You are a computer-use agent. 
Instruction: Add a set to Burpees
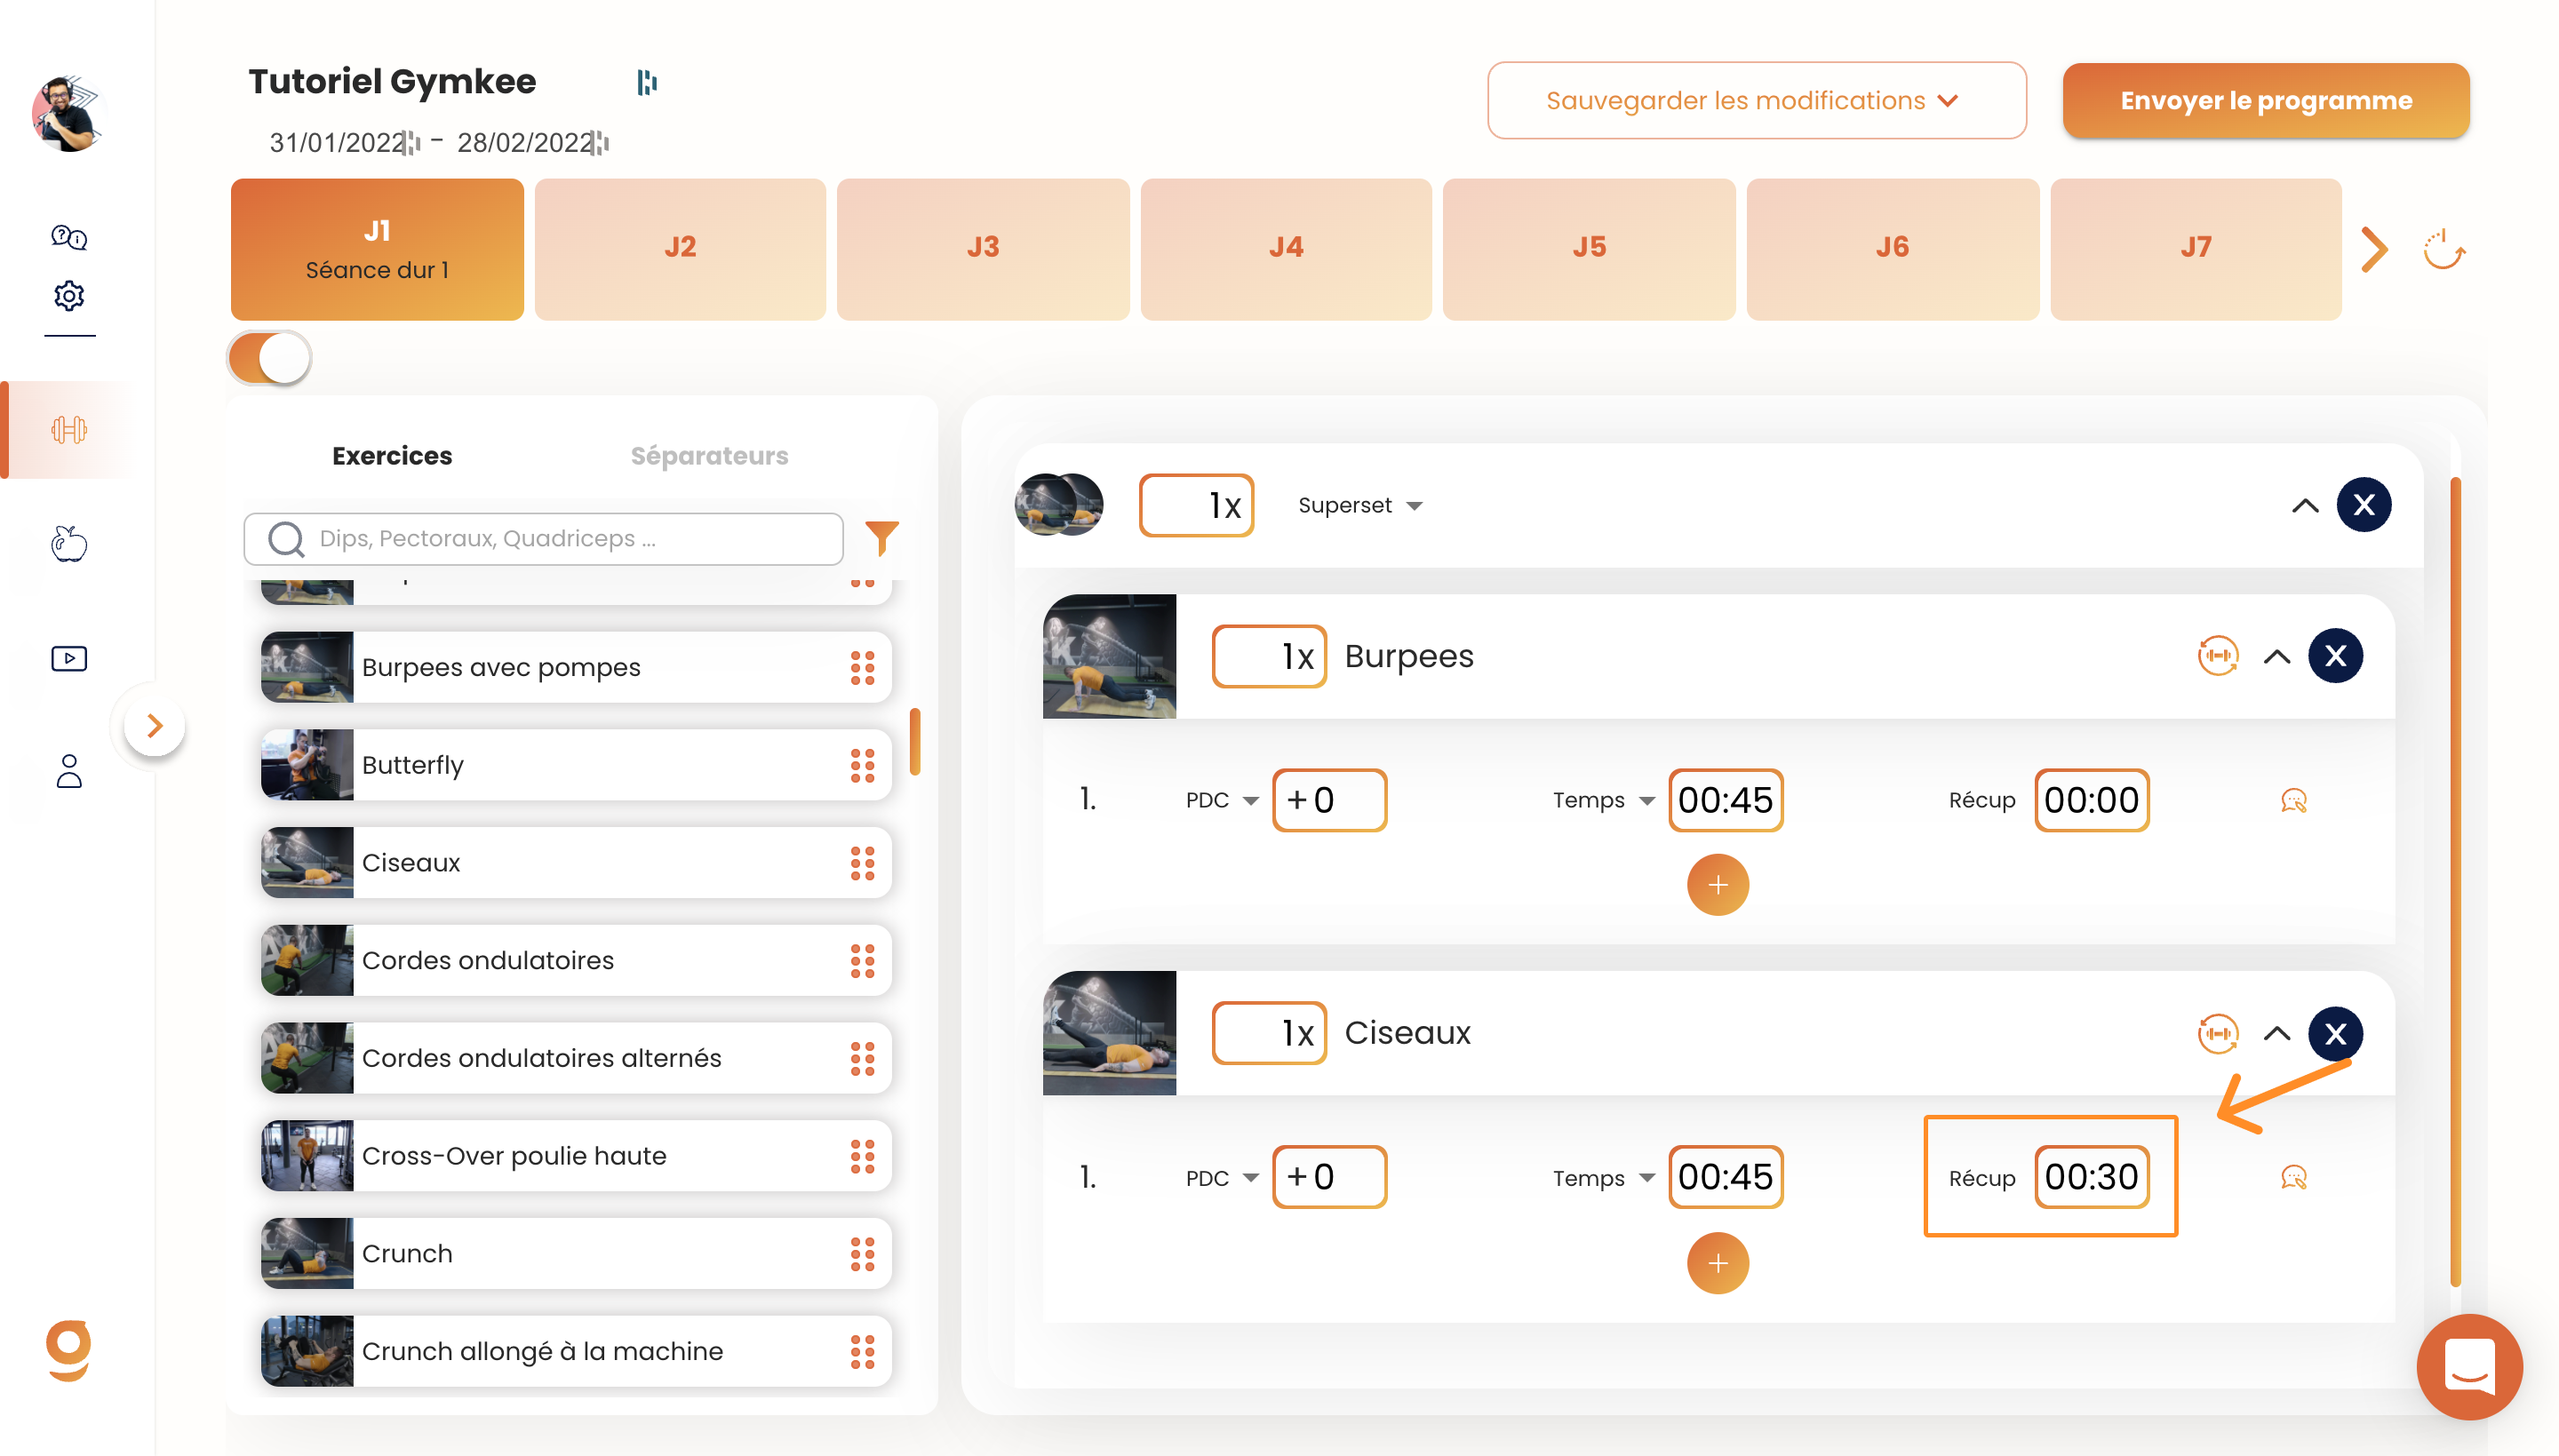1717,885
